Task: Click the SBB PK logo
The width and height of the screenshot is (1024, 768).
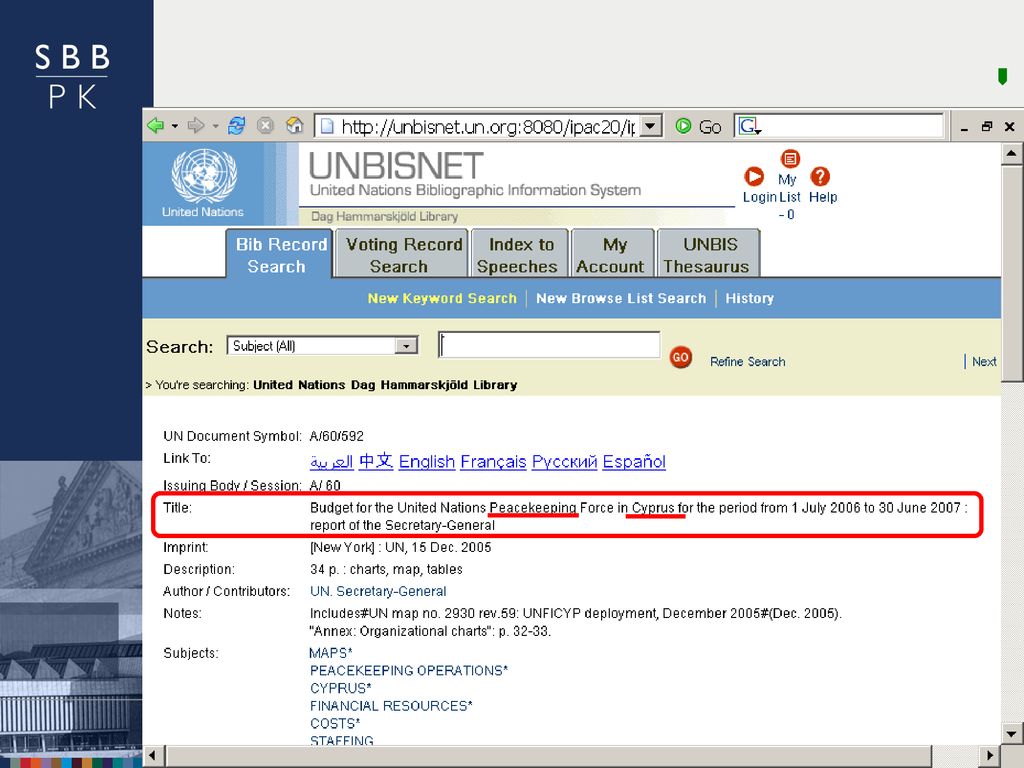Action: coord(72,76)
